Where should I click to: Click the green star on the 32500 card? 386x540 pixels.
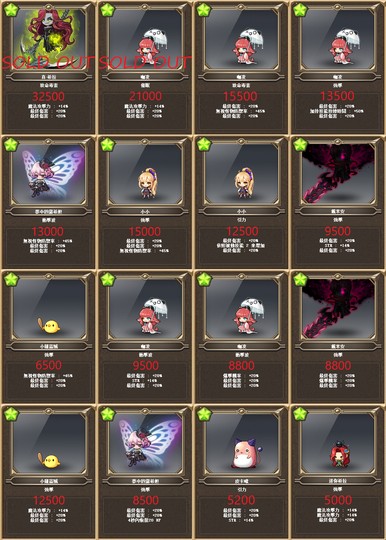point(11,10)
